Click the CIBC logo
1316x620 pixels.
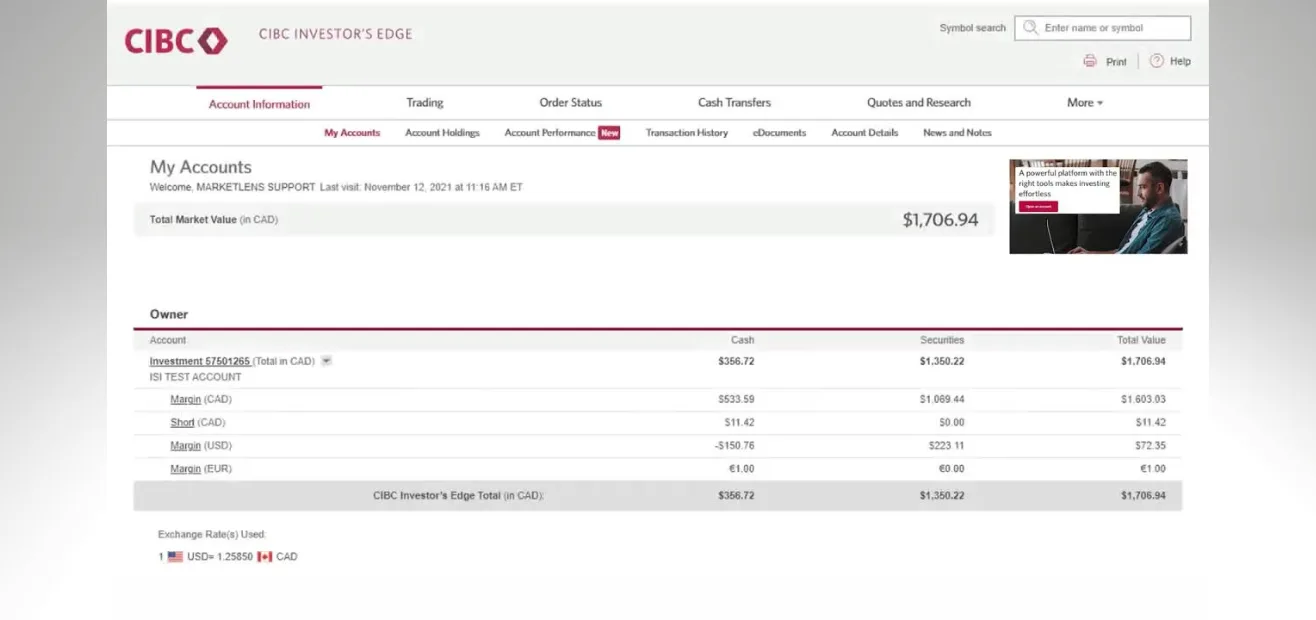[x=176, y=40]
